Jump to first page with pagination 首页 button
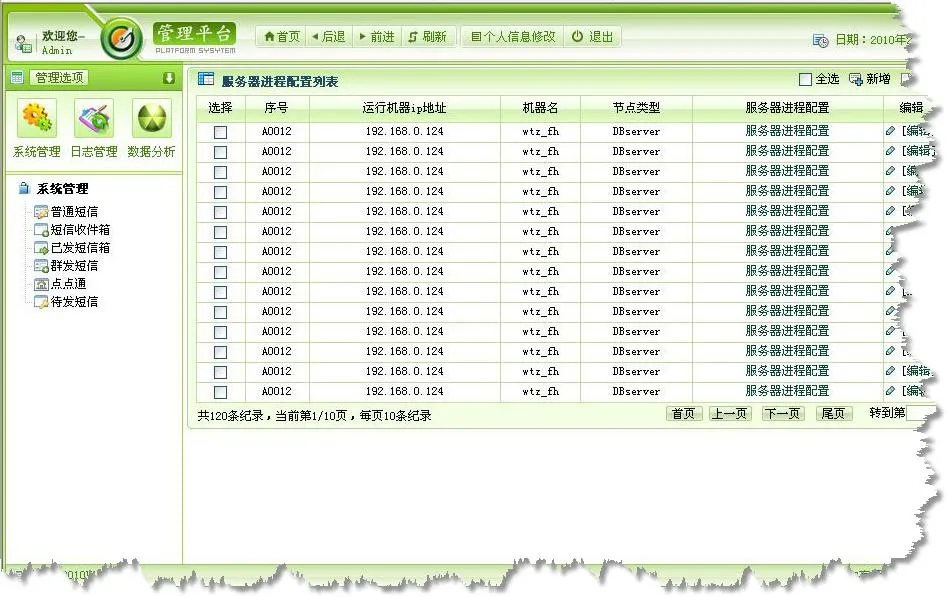The image size is (947, 597). pos(684,414)
